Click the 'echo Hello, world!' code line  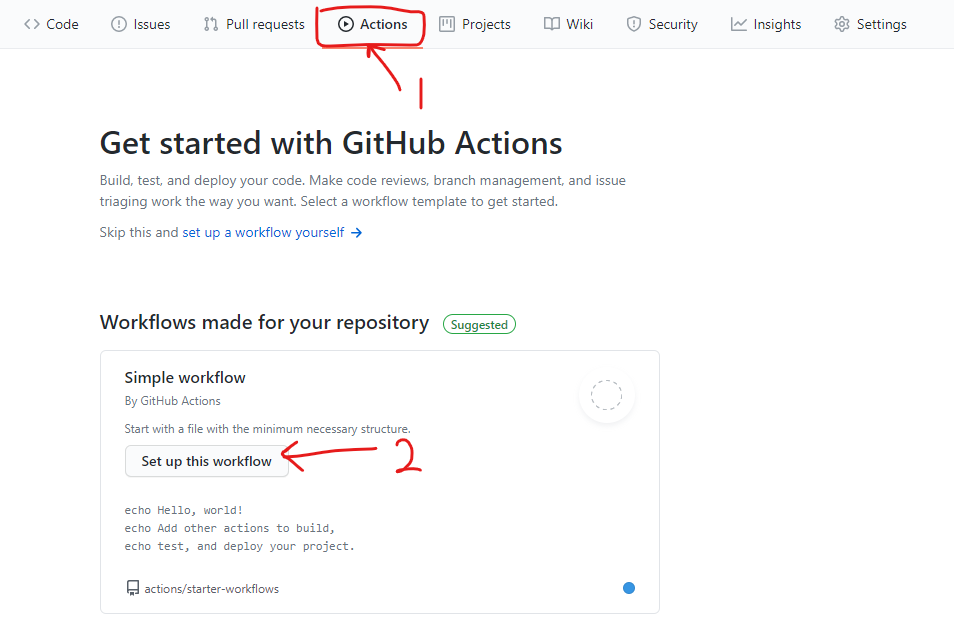click(184, 510)
